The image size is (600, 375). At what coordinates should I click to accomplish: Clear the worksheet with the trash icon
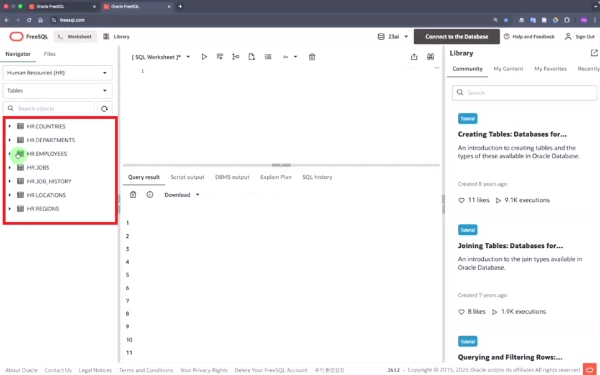(x=312, y=57)
